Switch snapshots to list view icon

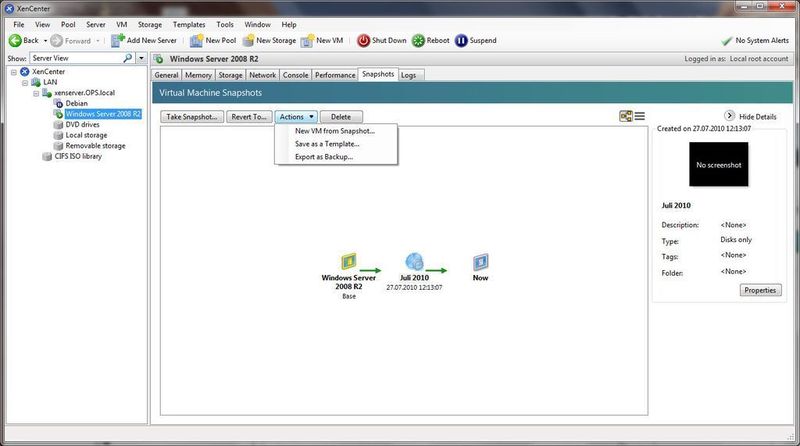pyautogui.click(x=640, y=116)
